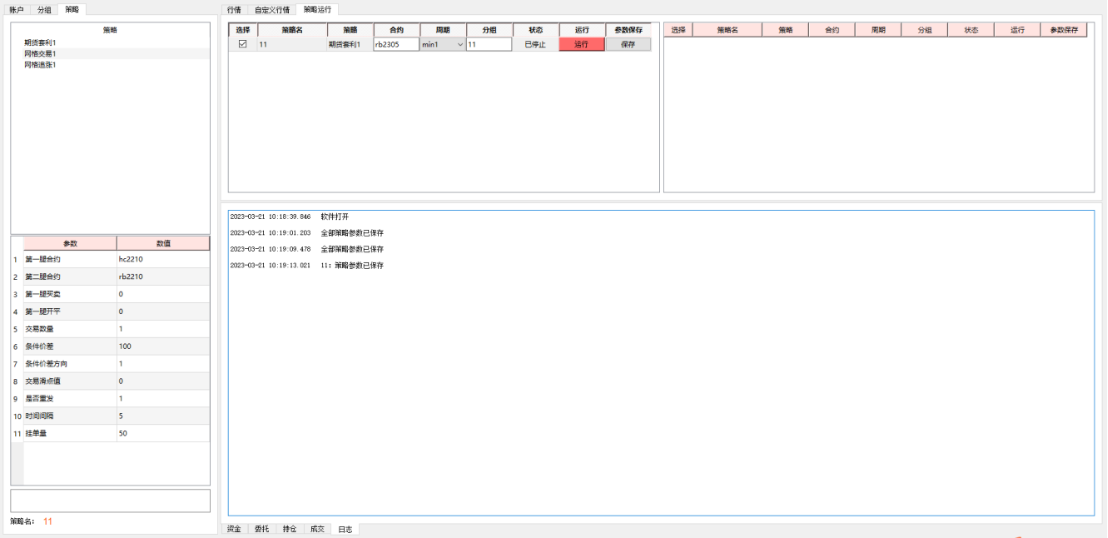Screen dimensions: 1108x538
Task: Open the 持仓 bottom tab
Action: pyautogui.click(x=289, y=528)
